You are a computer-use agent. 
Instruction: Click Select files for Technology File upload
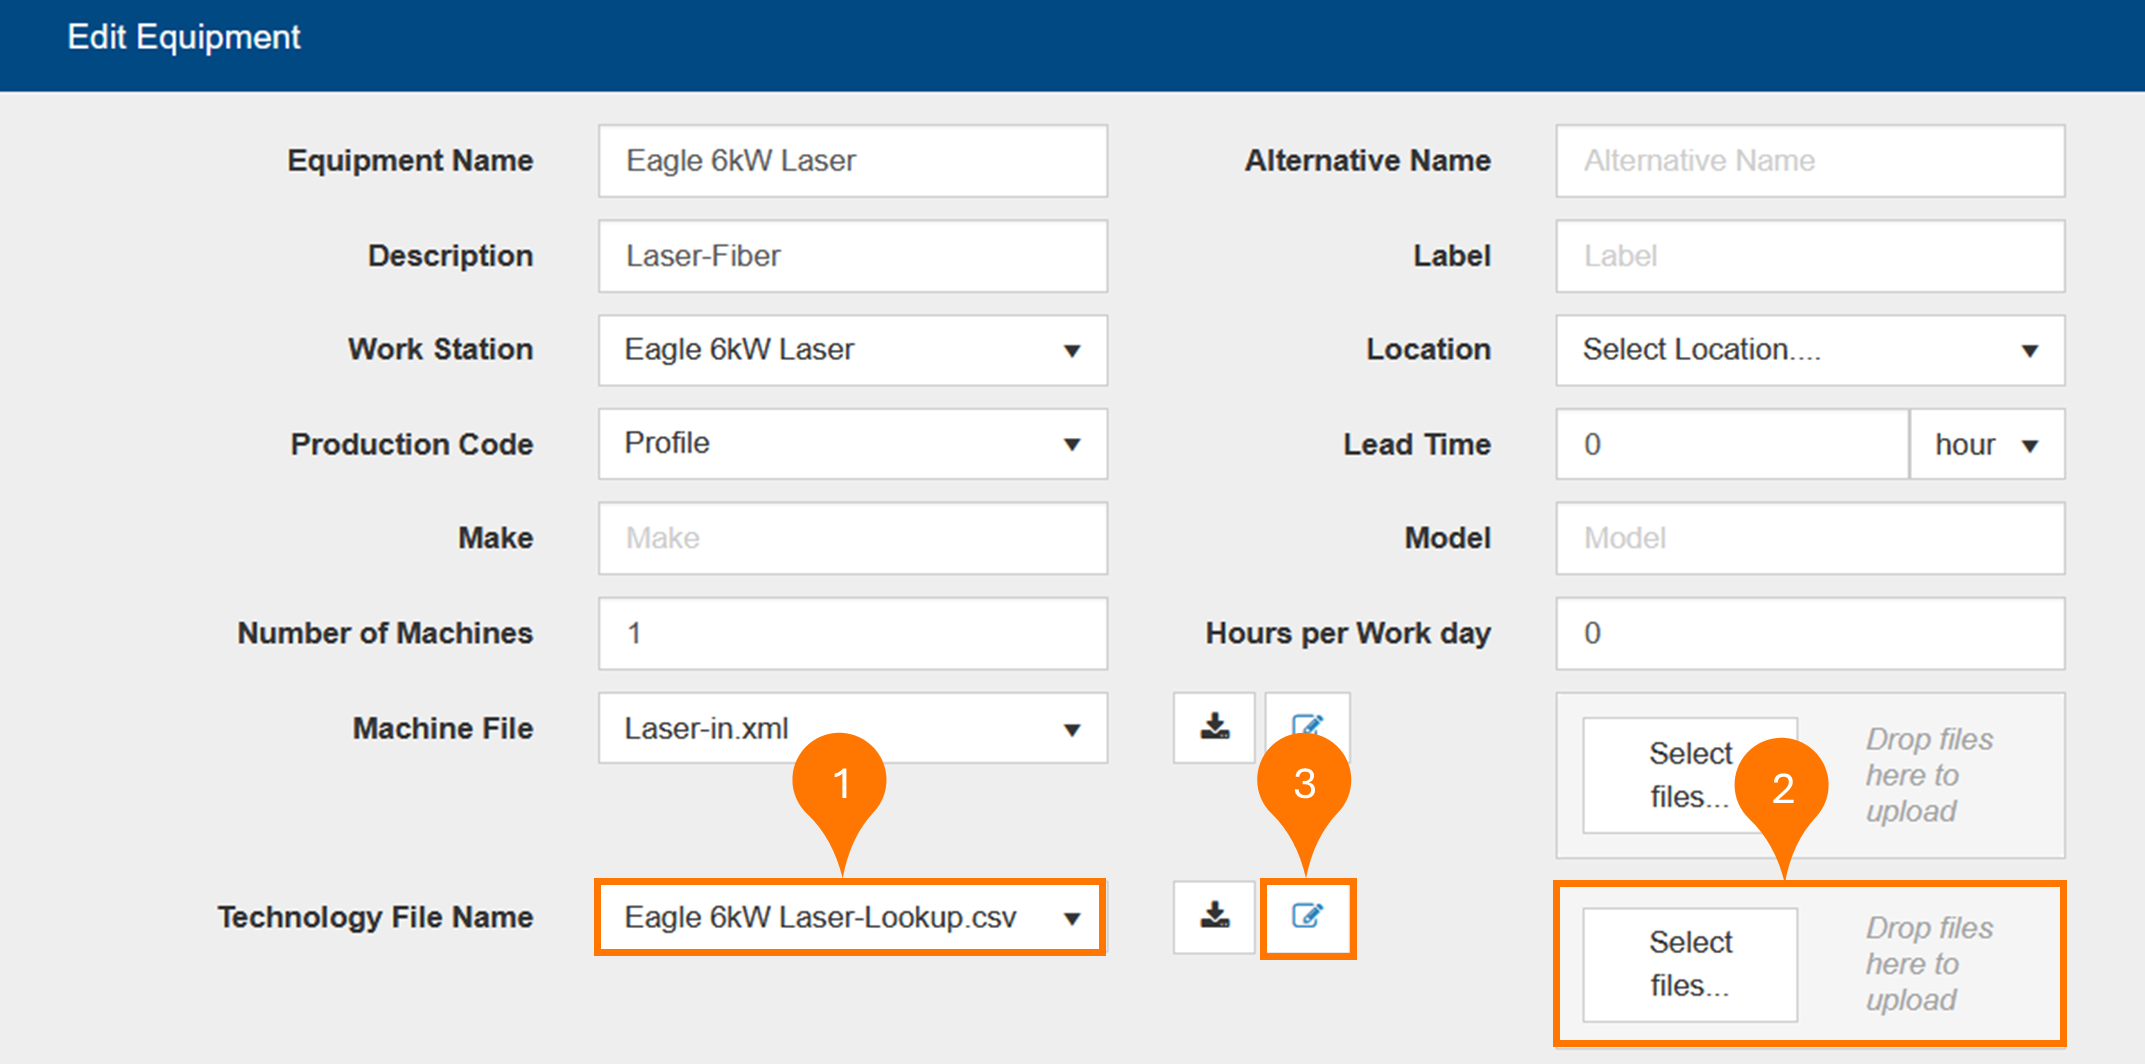(x=1689, y=964)
